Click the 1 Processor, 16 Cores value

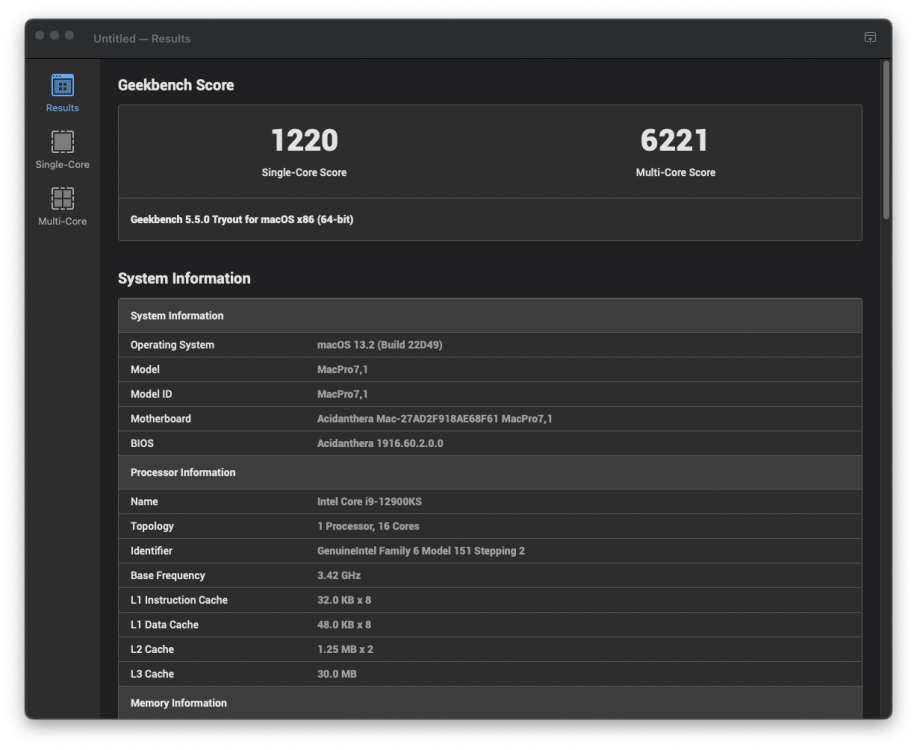[x=368, y=527]
